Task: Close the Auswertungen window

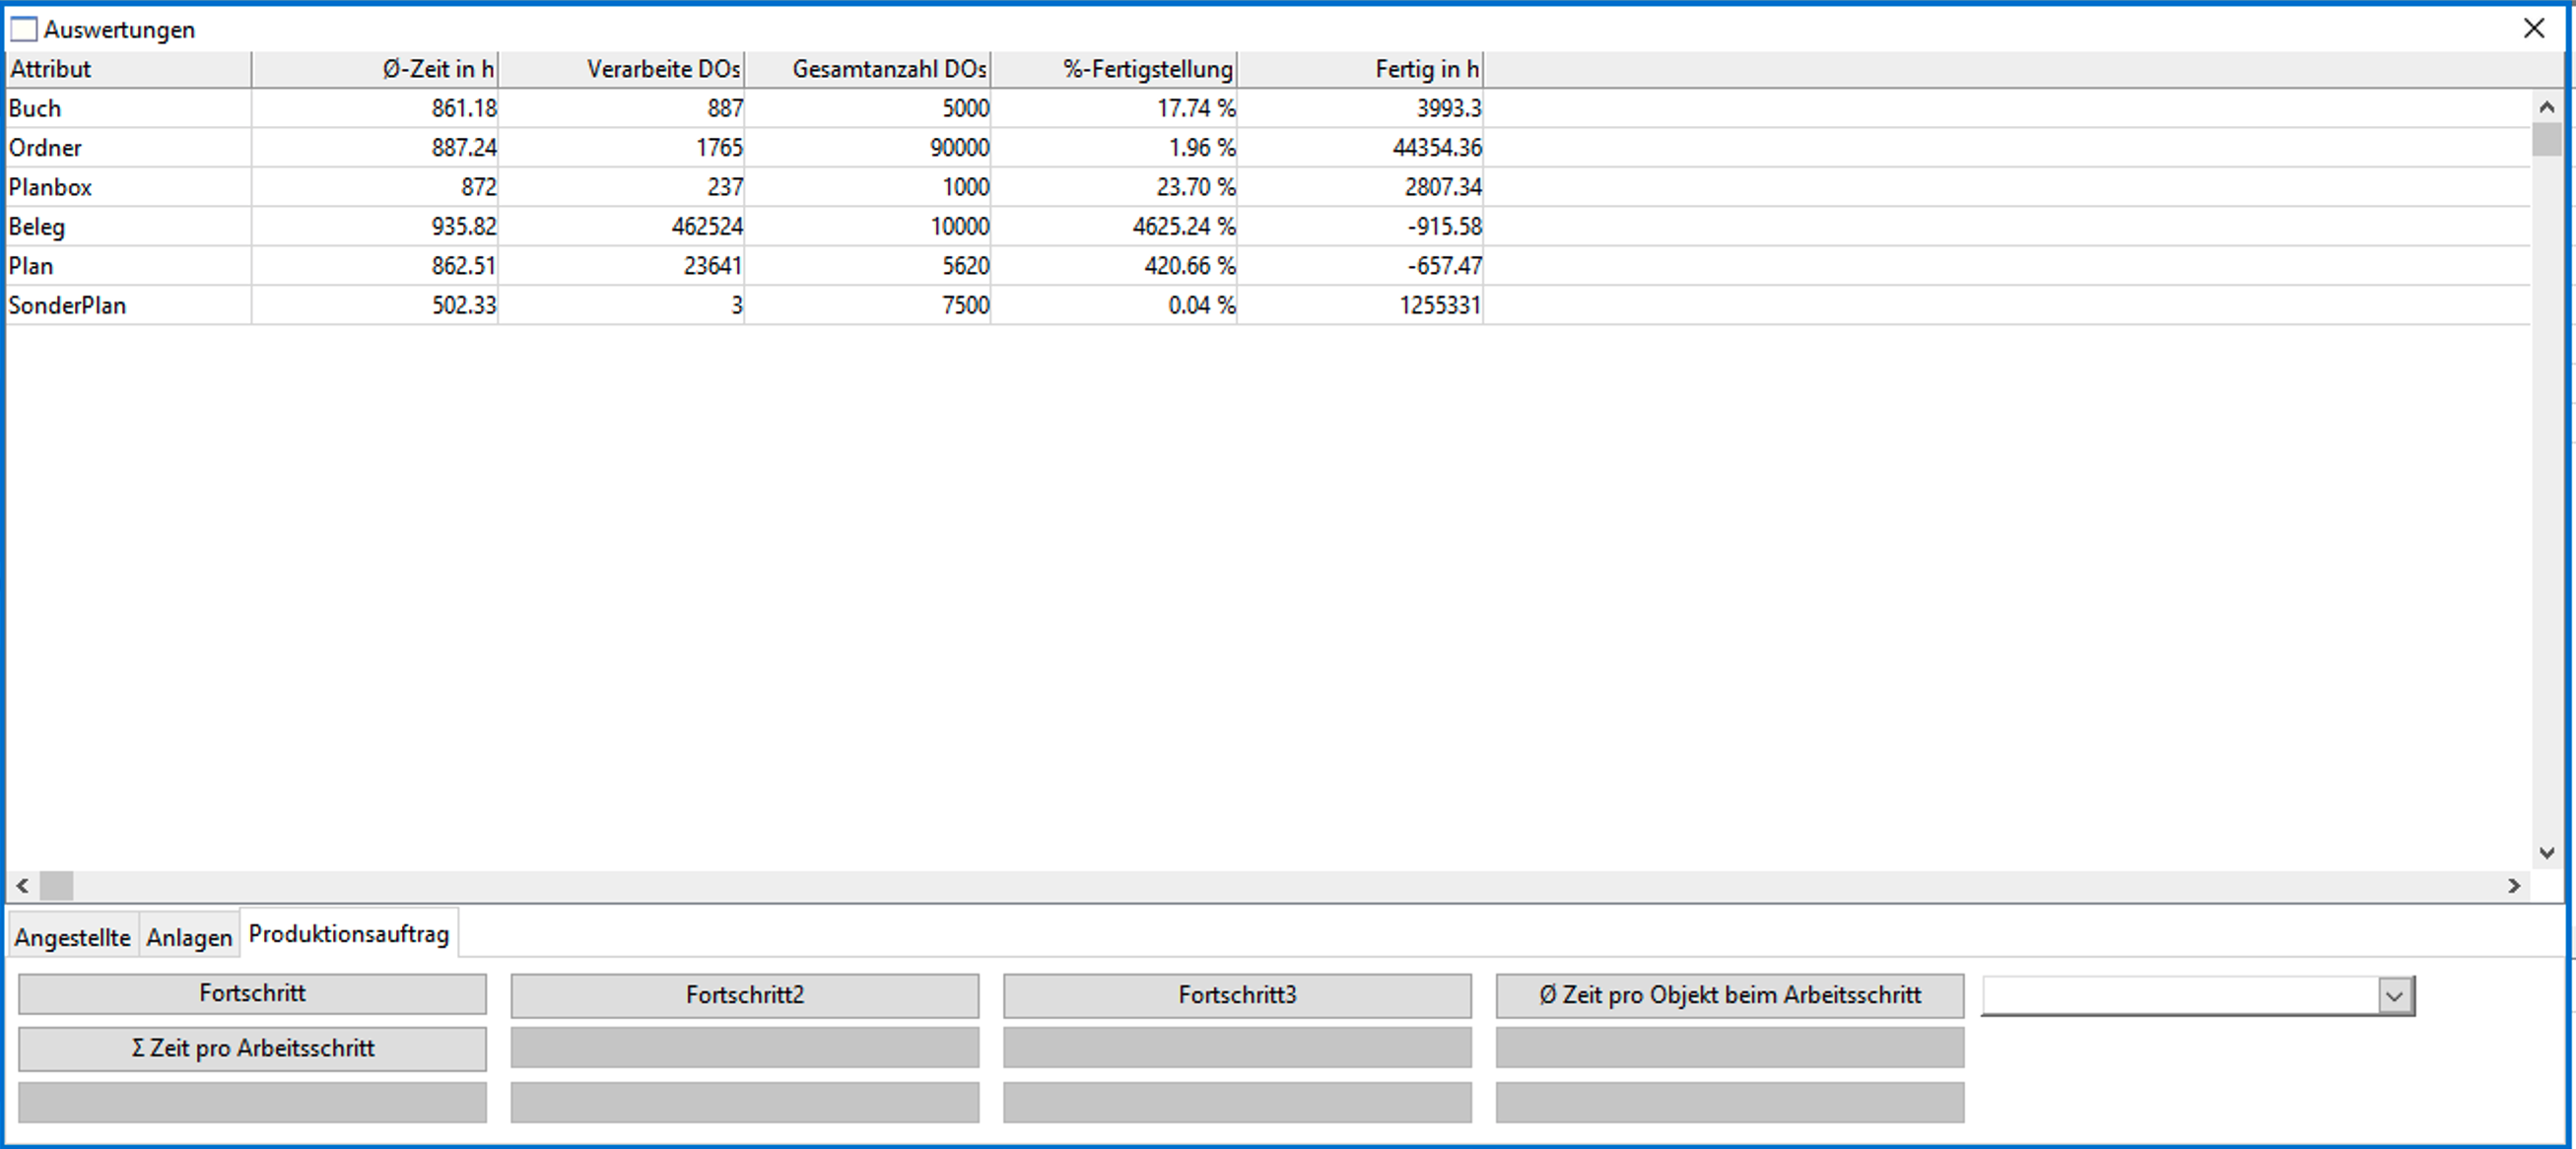Action: [x=2533, y=28]
